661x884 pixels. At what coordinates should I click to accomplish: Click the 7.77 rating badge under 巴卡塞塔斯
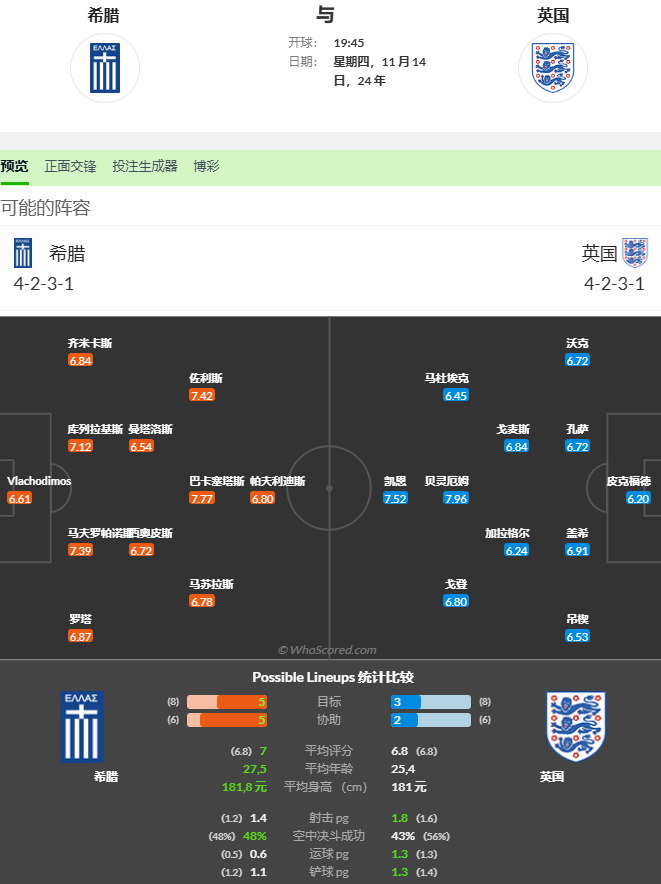point(202,498)
